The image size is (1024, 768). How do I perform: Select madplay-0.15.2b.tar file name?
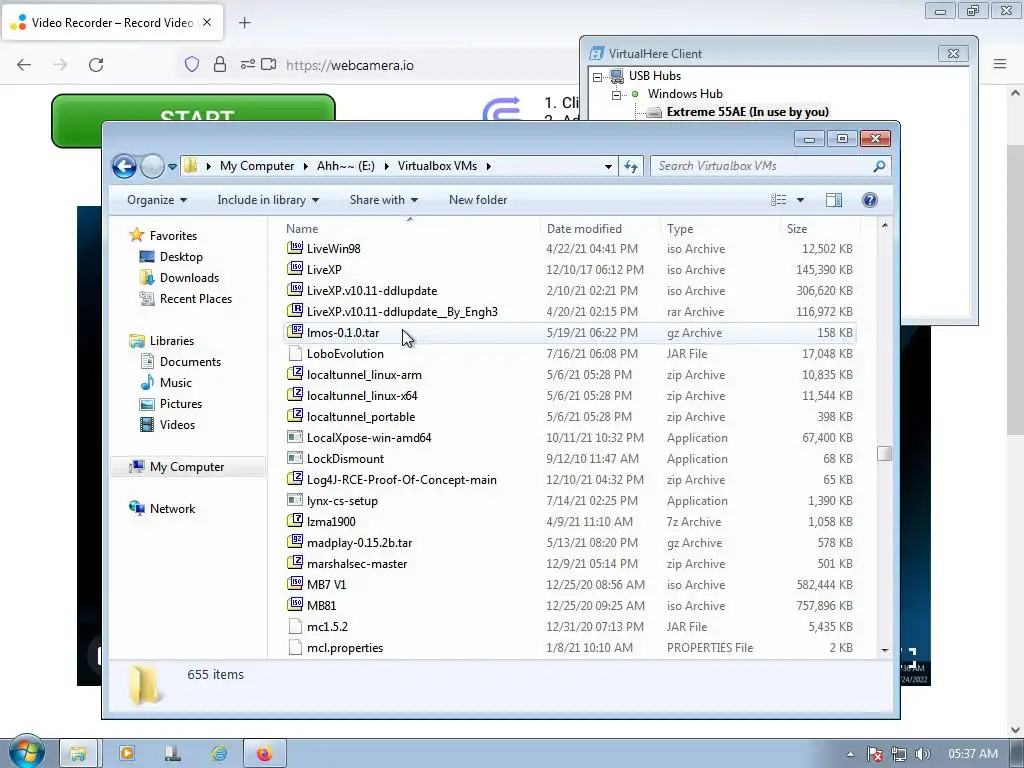359,543
